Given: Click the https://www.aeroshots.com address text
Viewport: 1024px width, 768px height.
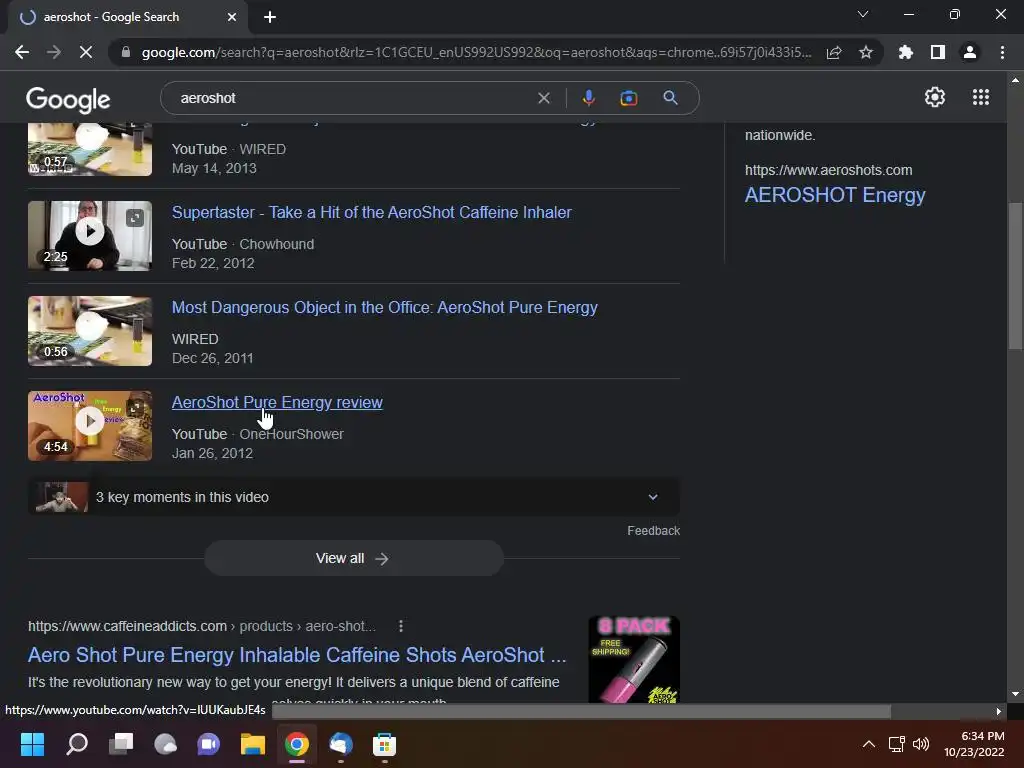Looking at the screenshot, I should [829, 170].
